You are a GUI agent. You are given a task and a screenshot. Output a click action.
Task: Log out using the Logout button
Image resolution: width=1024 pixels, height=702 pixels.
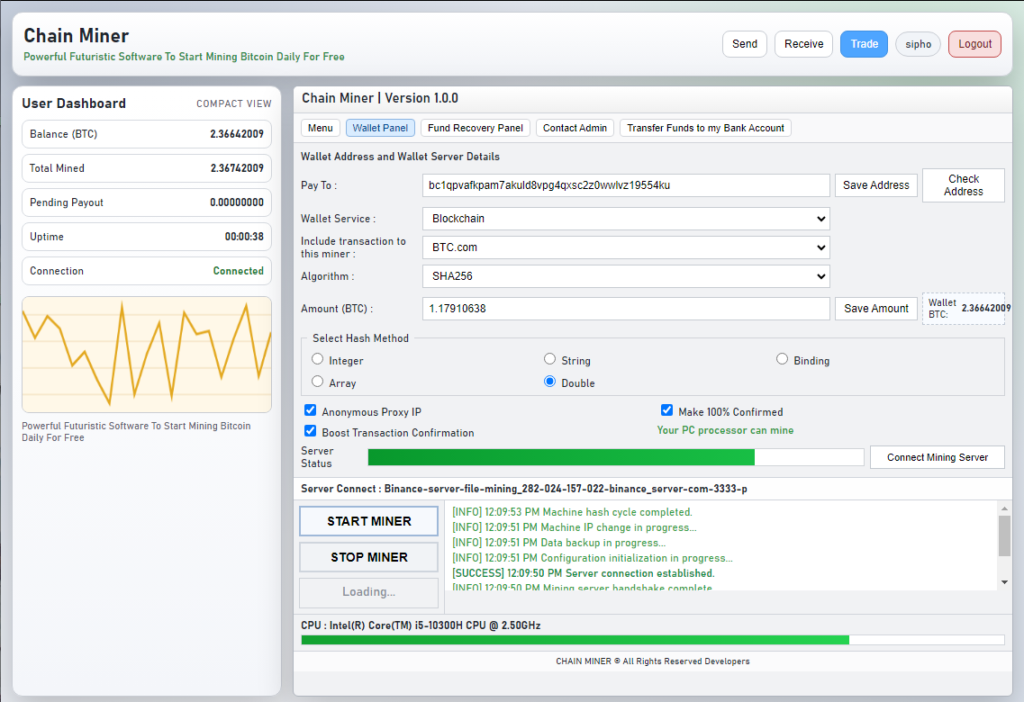(974, 44)
